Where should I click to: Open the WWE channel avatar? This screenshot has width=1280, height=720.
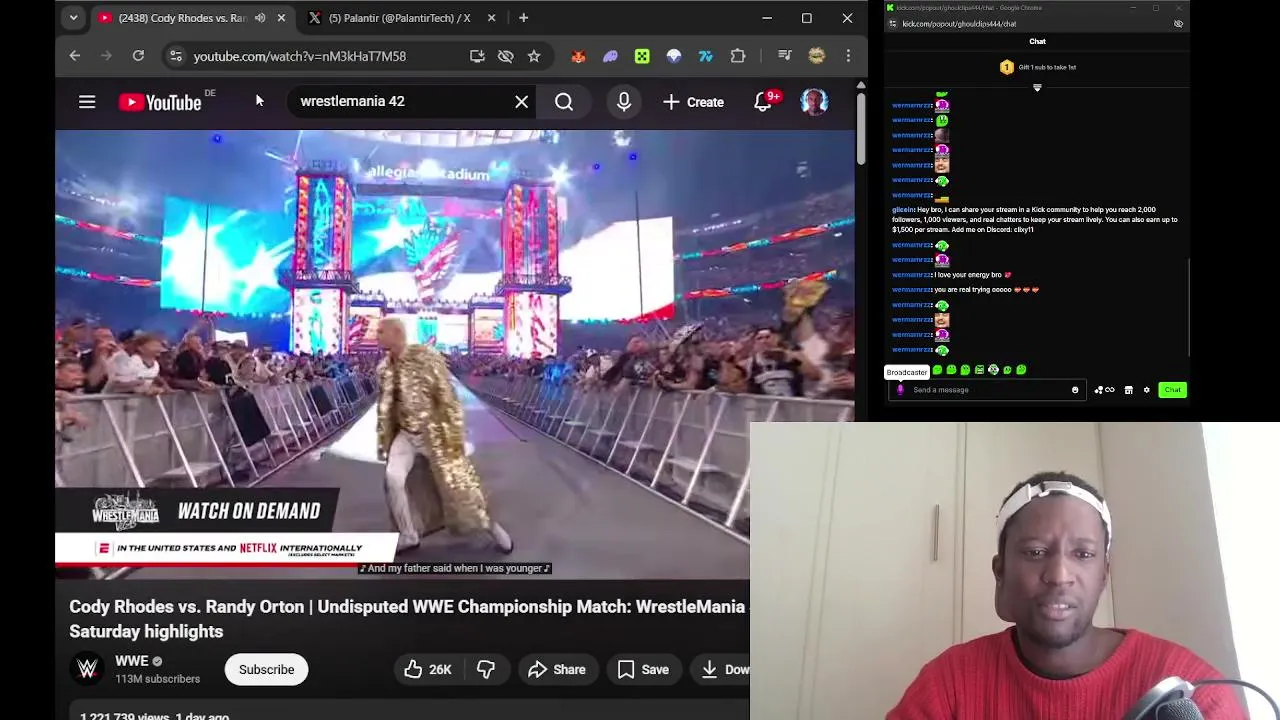87,670
